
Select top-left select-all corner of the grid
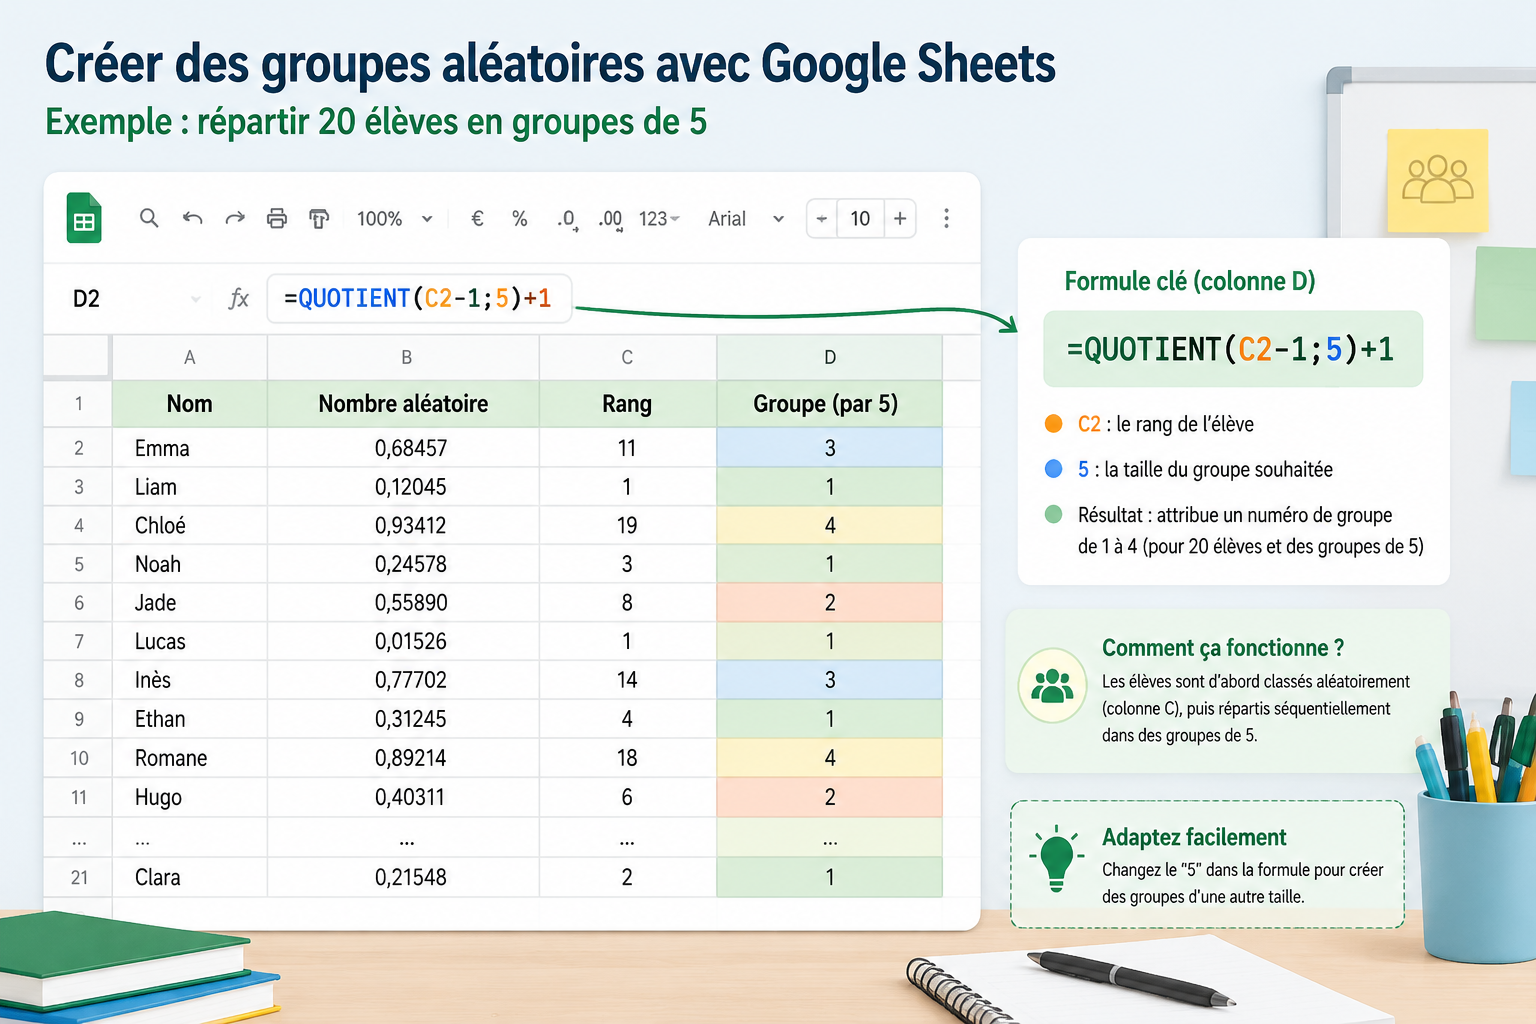pyautogui.click(x=77, y=357)
